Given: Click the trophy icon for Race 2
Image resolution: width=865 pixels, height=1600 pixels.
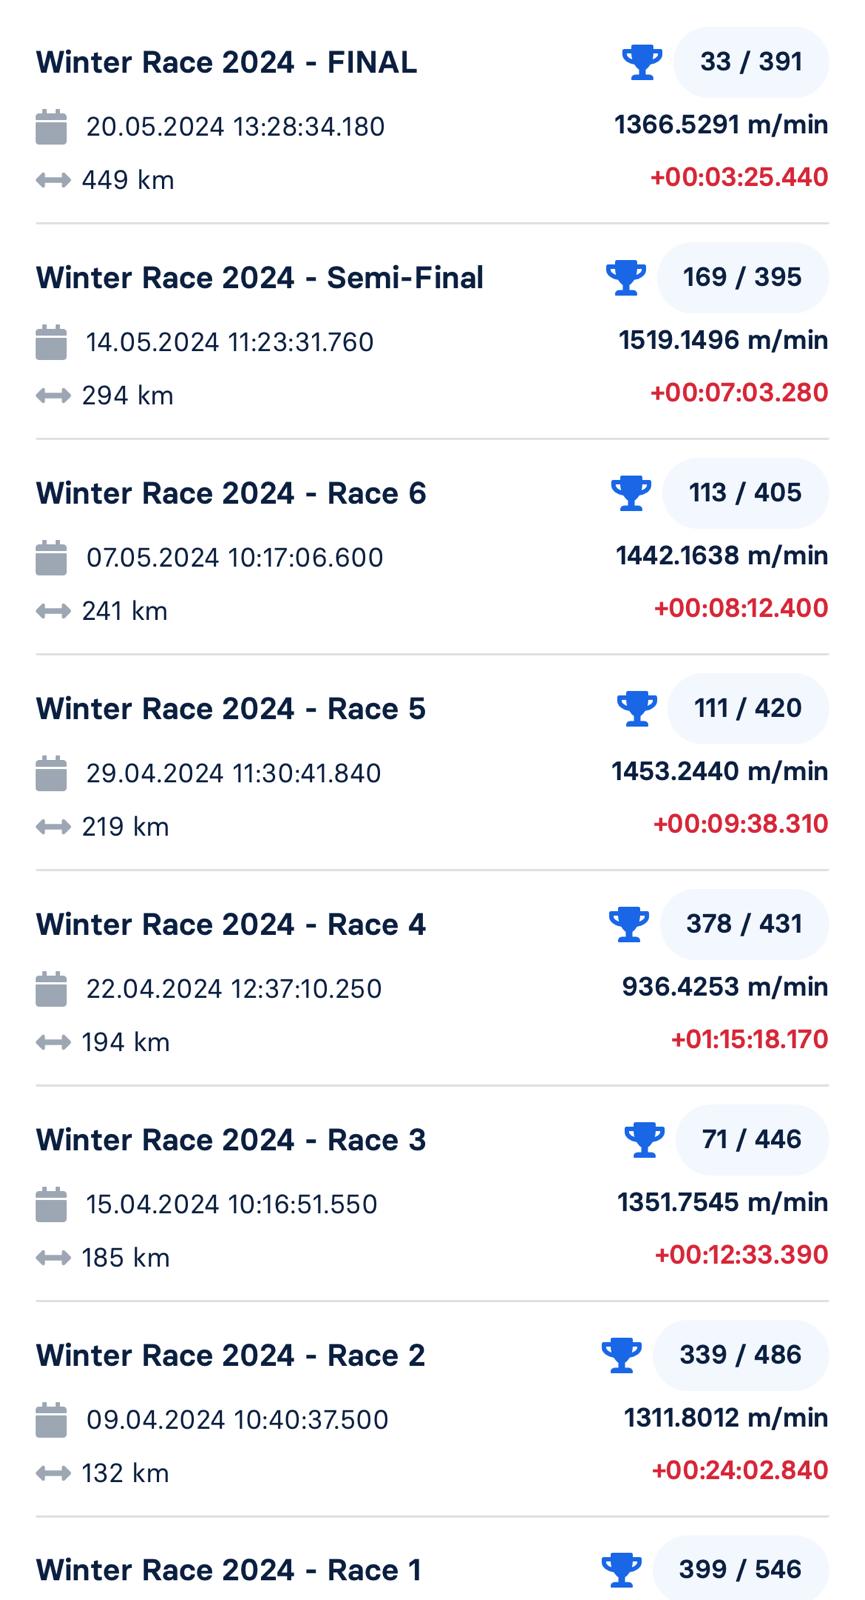Looking at the screenshot, I should 621,1355.
